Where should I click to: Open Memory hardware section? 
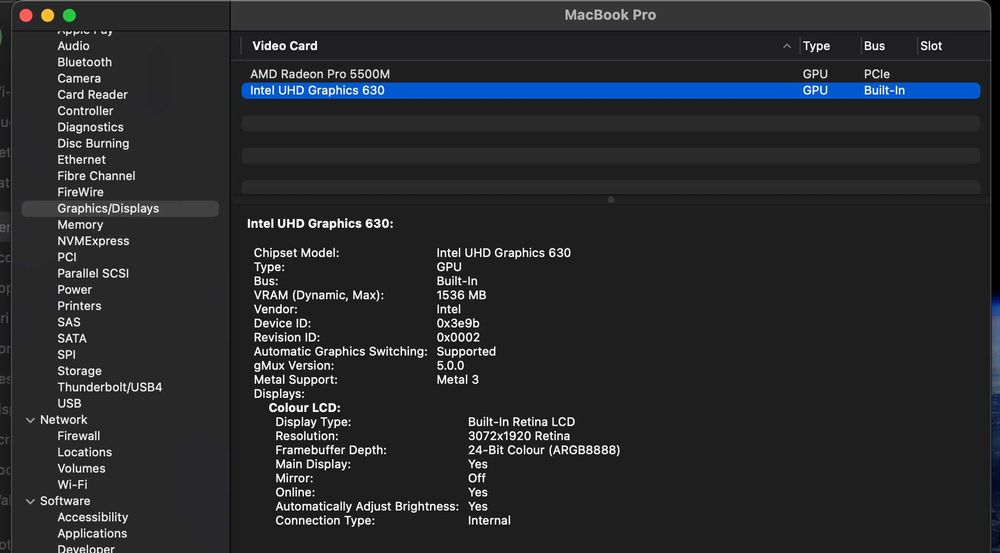click(x=80, y=225)
